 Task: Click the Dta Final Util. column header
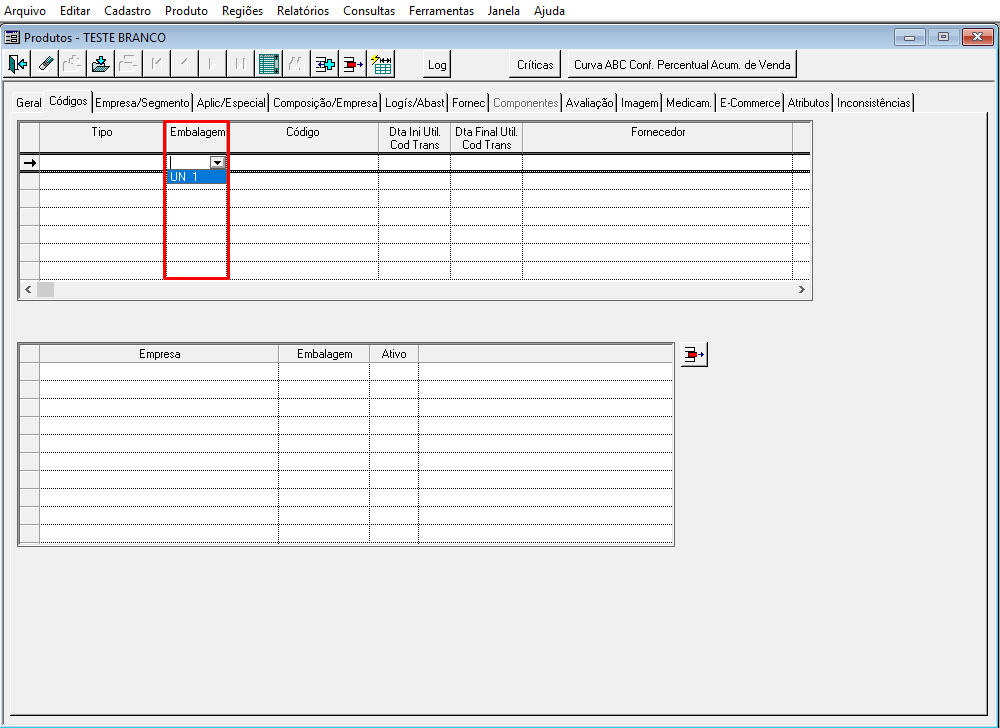coord(487,138)
